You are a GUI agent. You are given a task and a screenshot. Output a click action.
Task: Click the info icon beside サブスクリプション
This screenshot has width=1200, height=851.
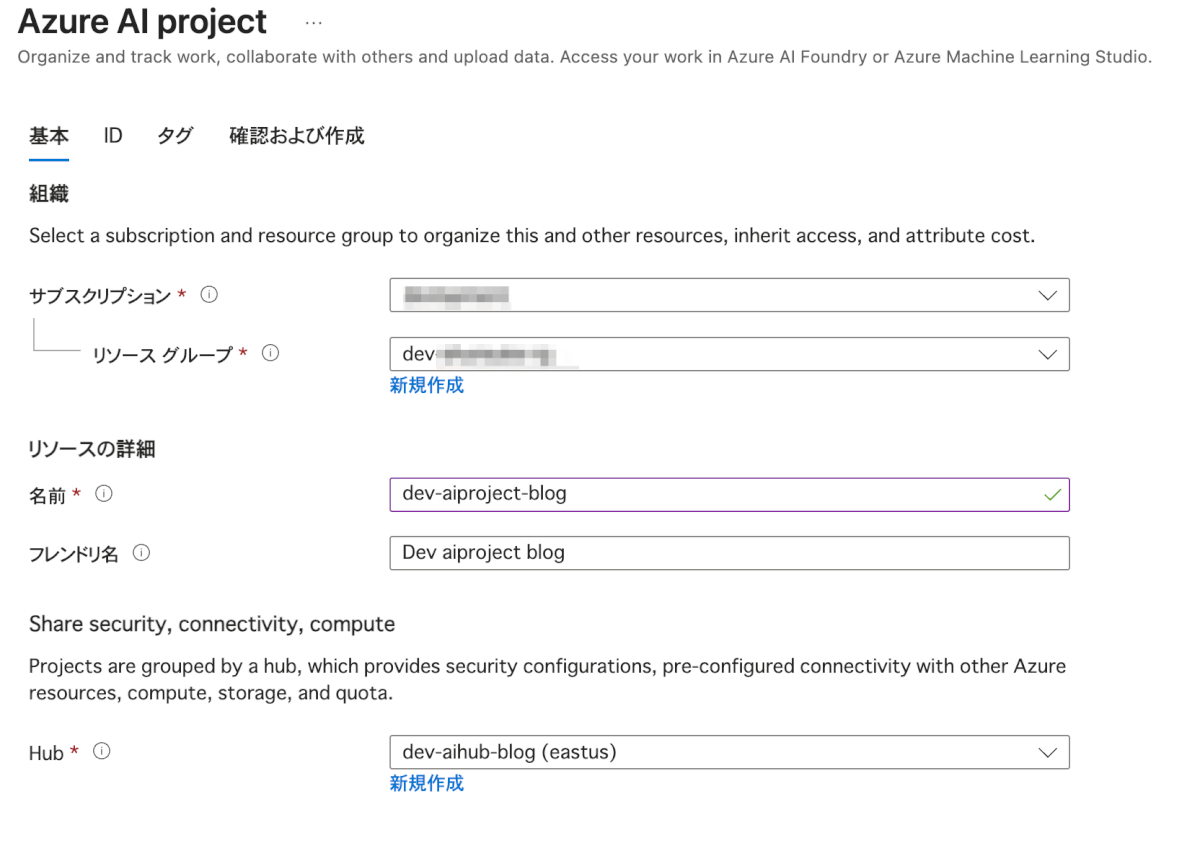pyautogui.click(x=209, y=295)
